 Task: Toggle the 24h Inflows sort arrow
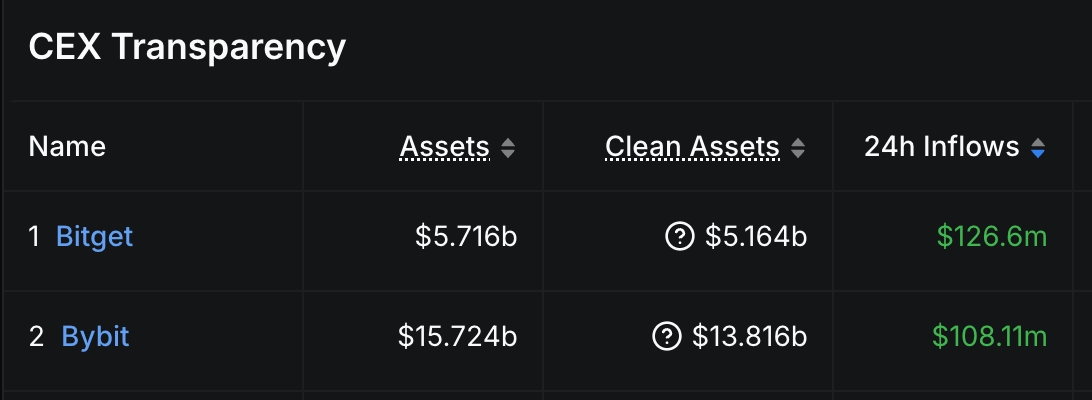click(1038, 149)
